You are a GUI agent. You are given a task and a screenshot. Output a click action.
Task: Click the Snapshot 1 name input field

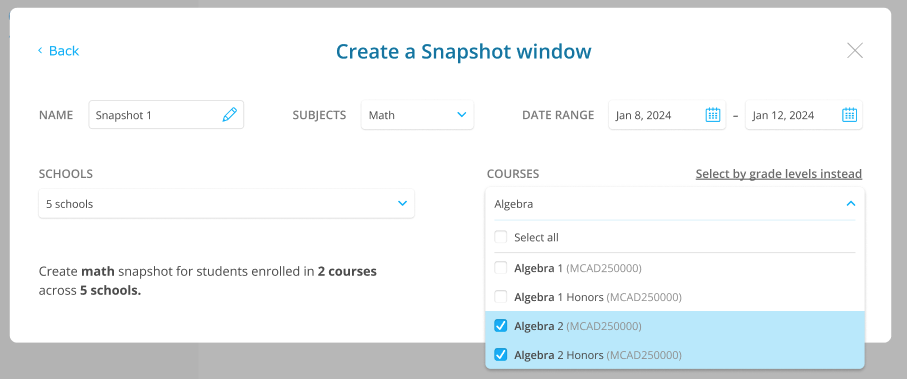click(166, 115)
